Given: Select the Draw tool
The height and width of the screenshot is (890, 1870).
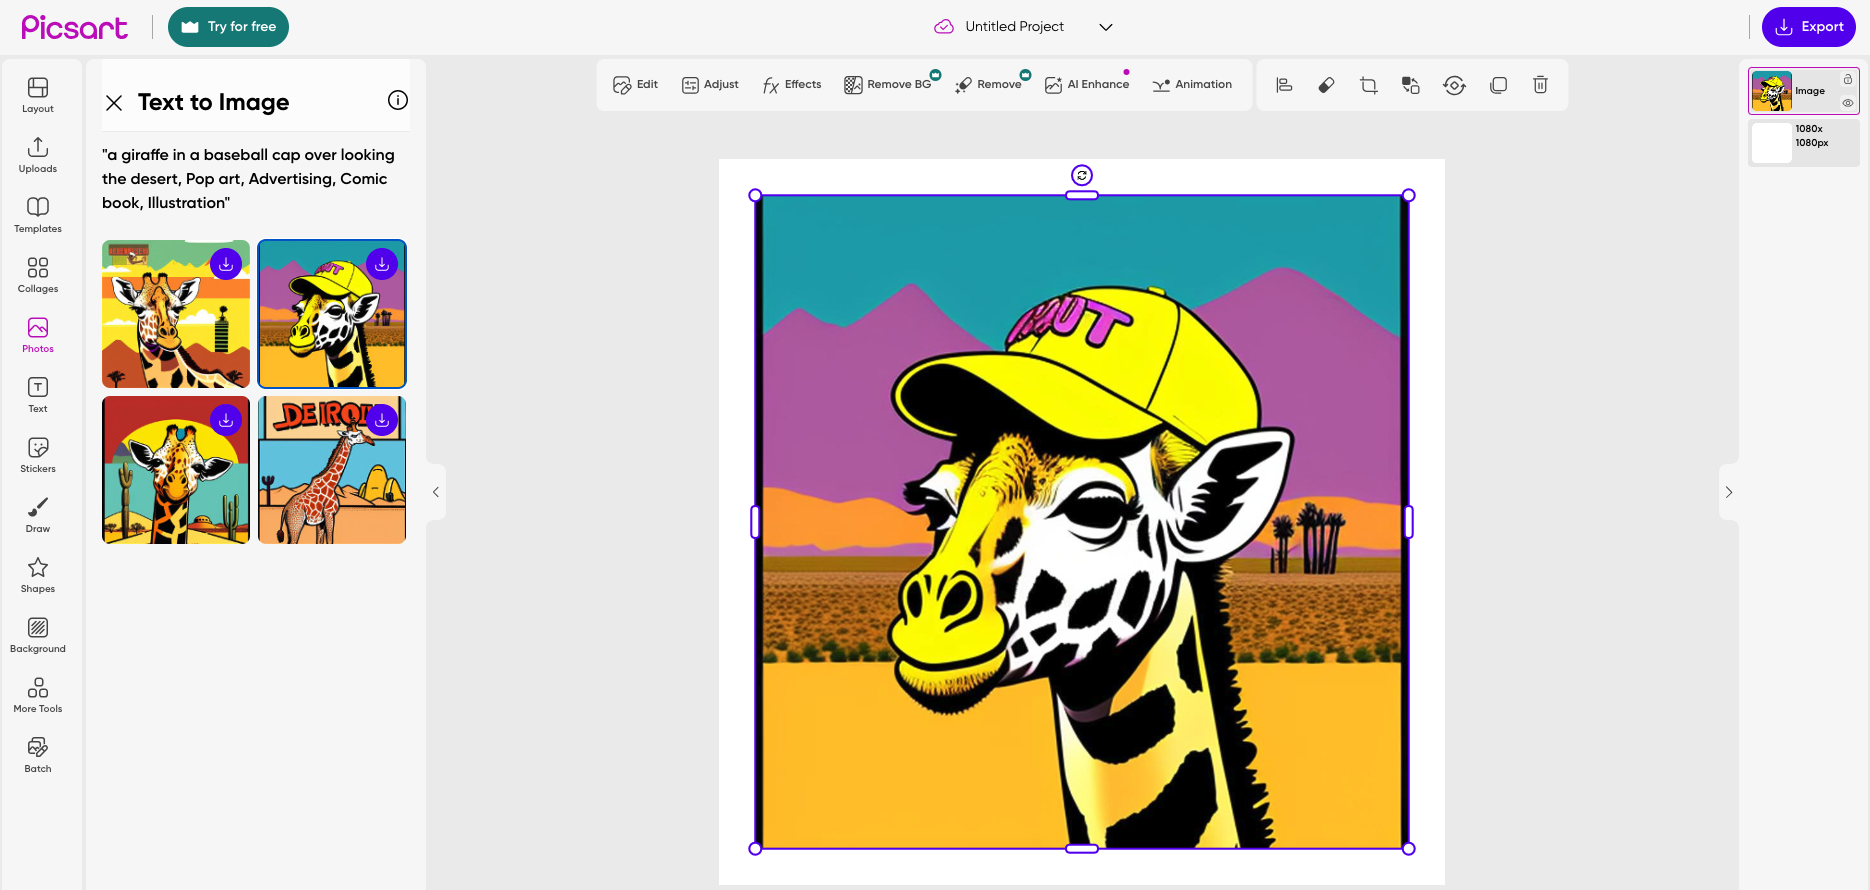Looking at the screenshot, I should (38, 515).
